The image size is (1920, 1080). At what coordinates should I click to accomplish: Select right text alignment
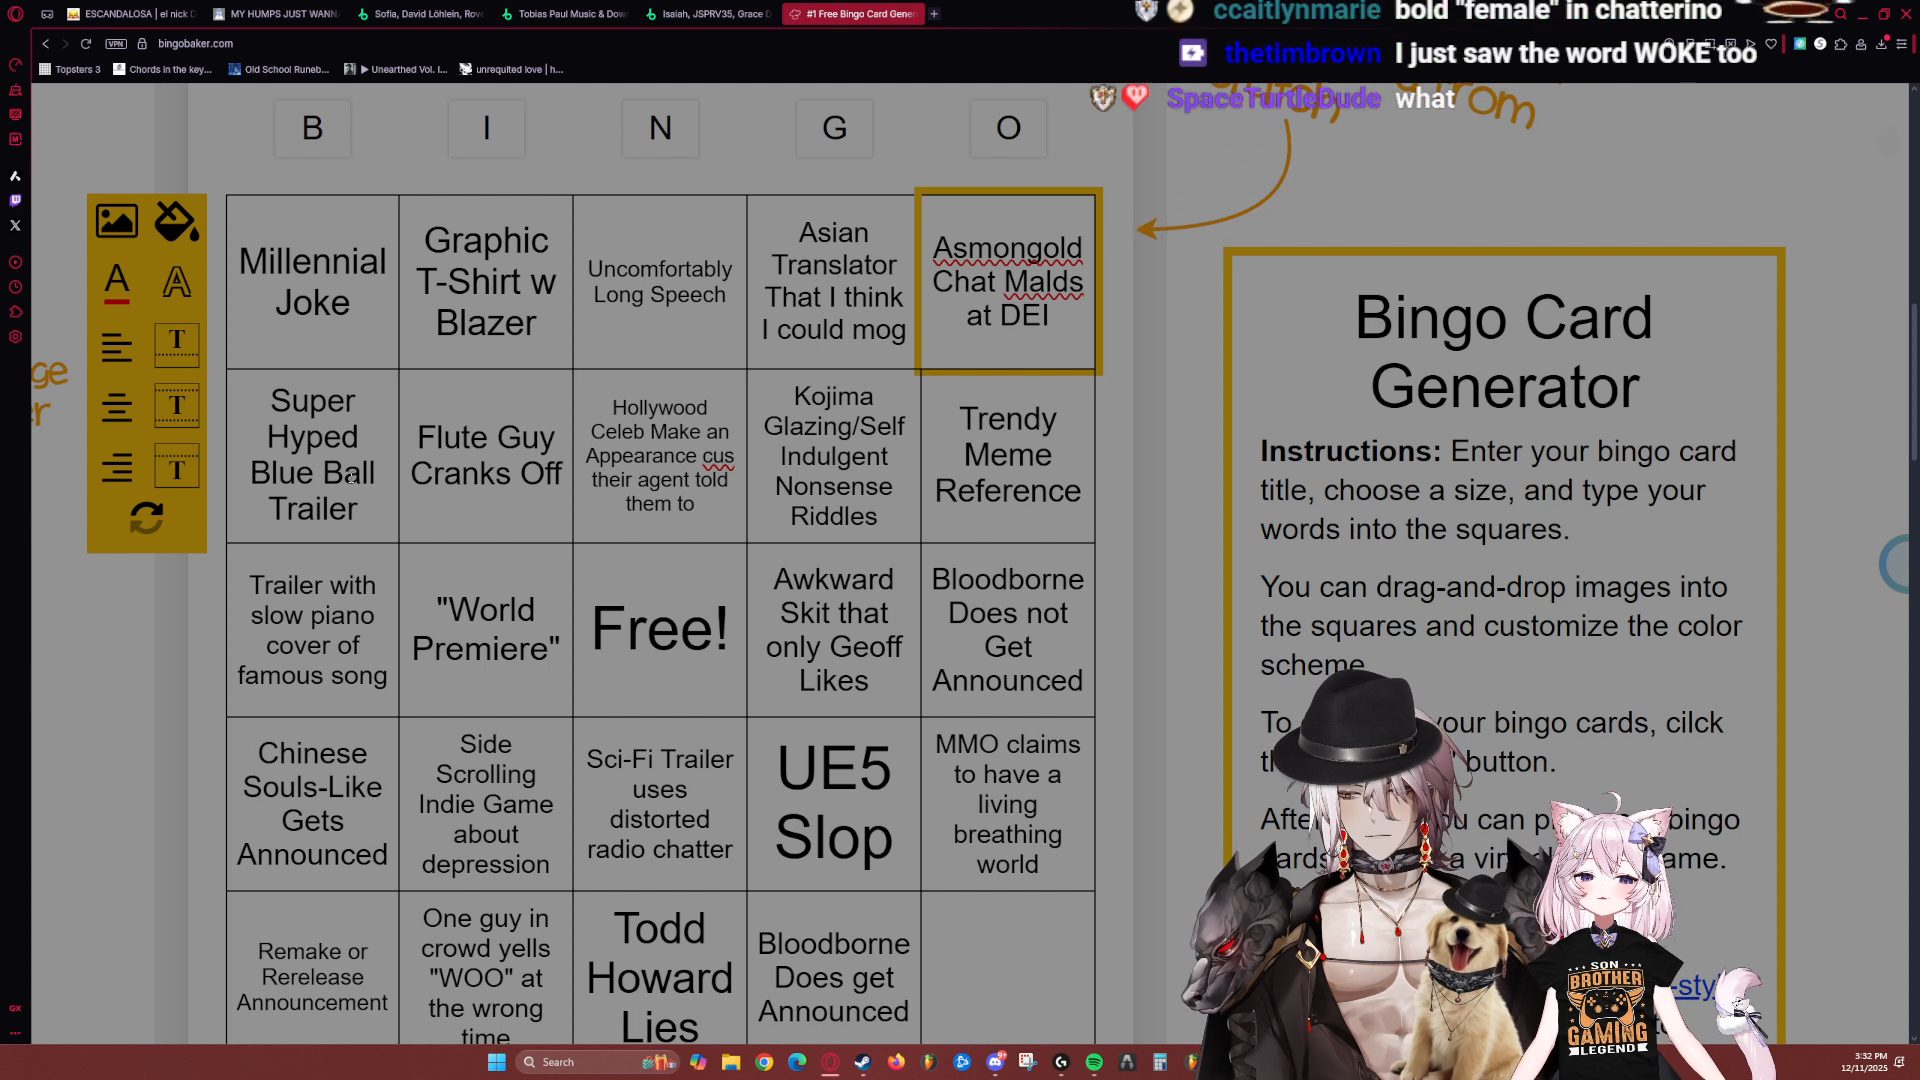[117, 467]
